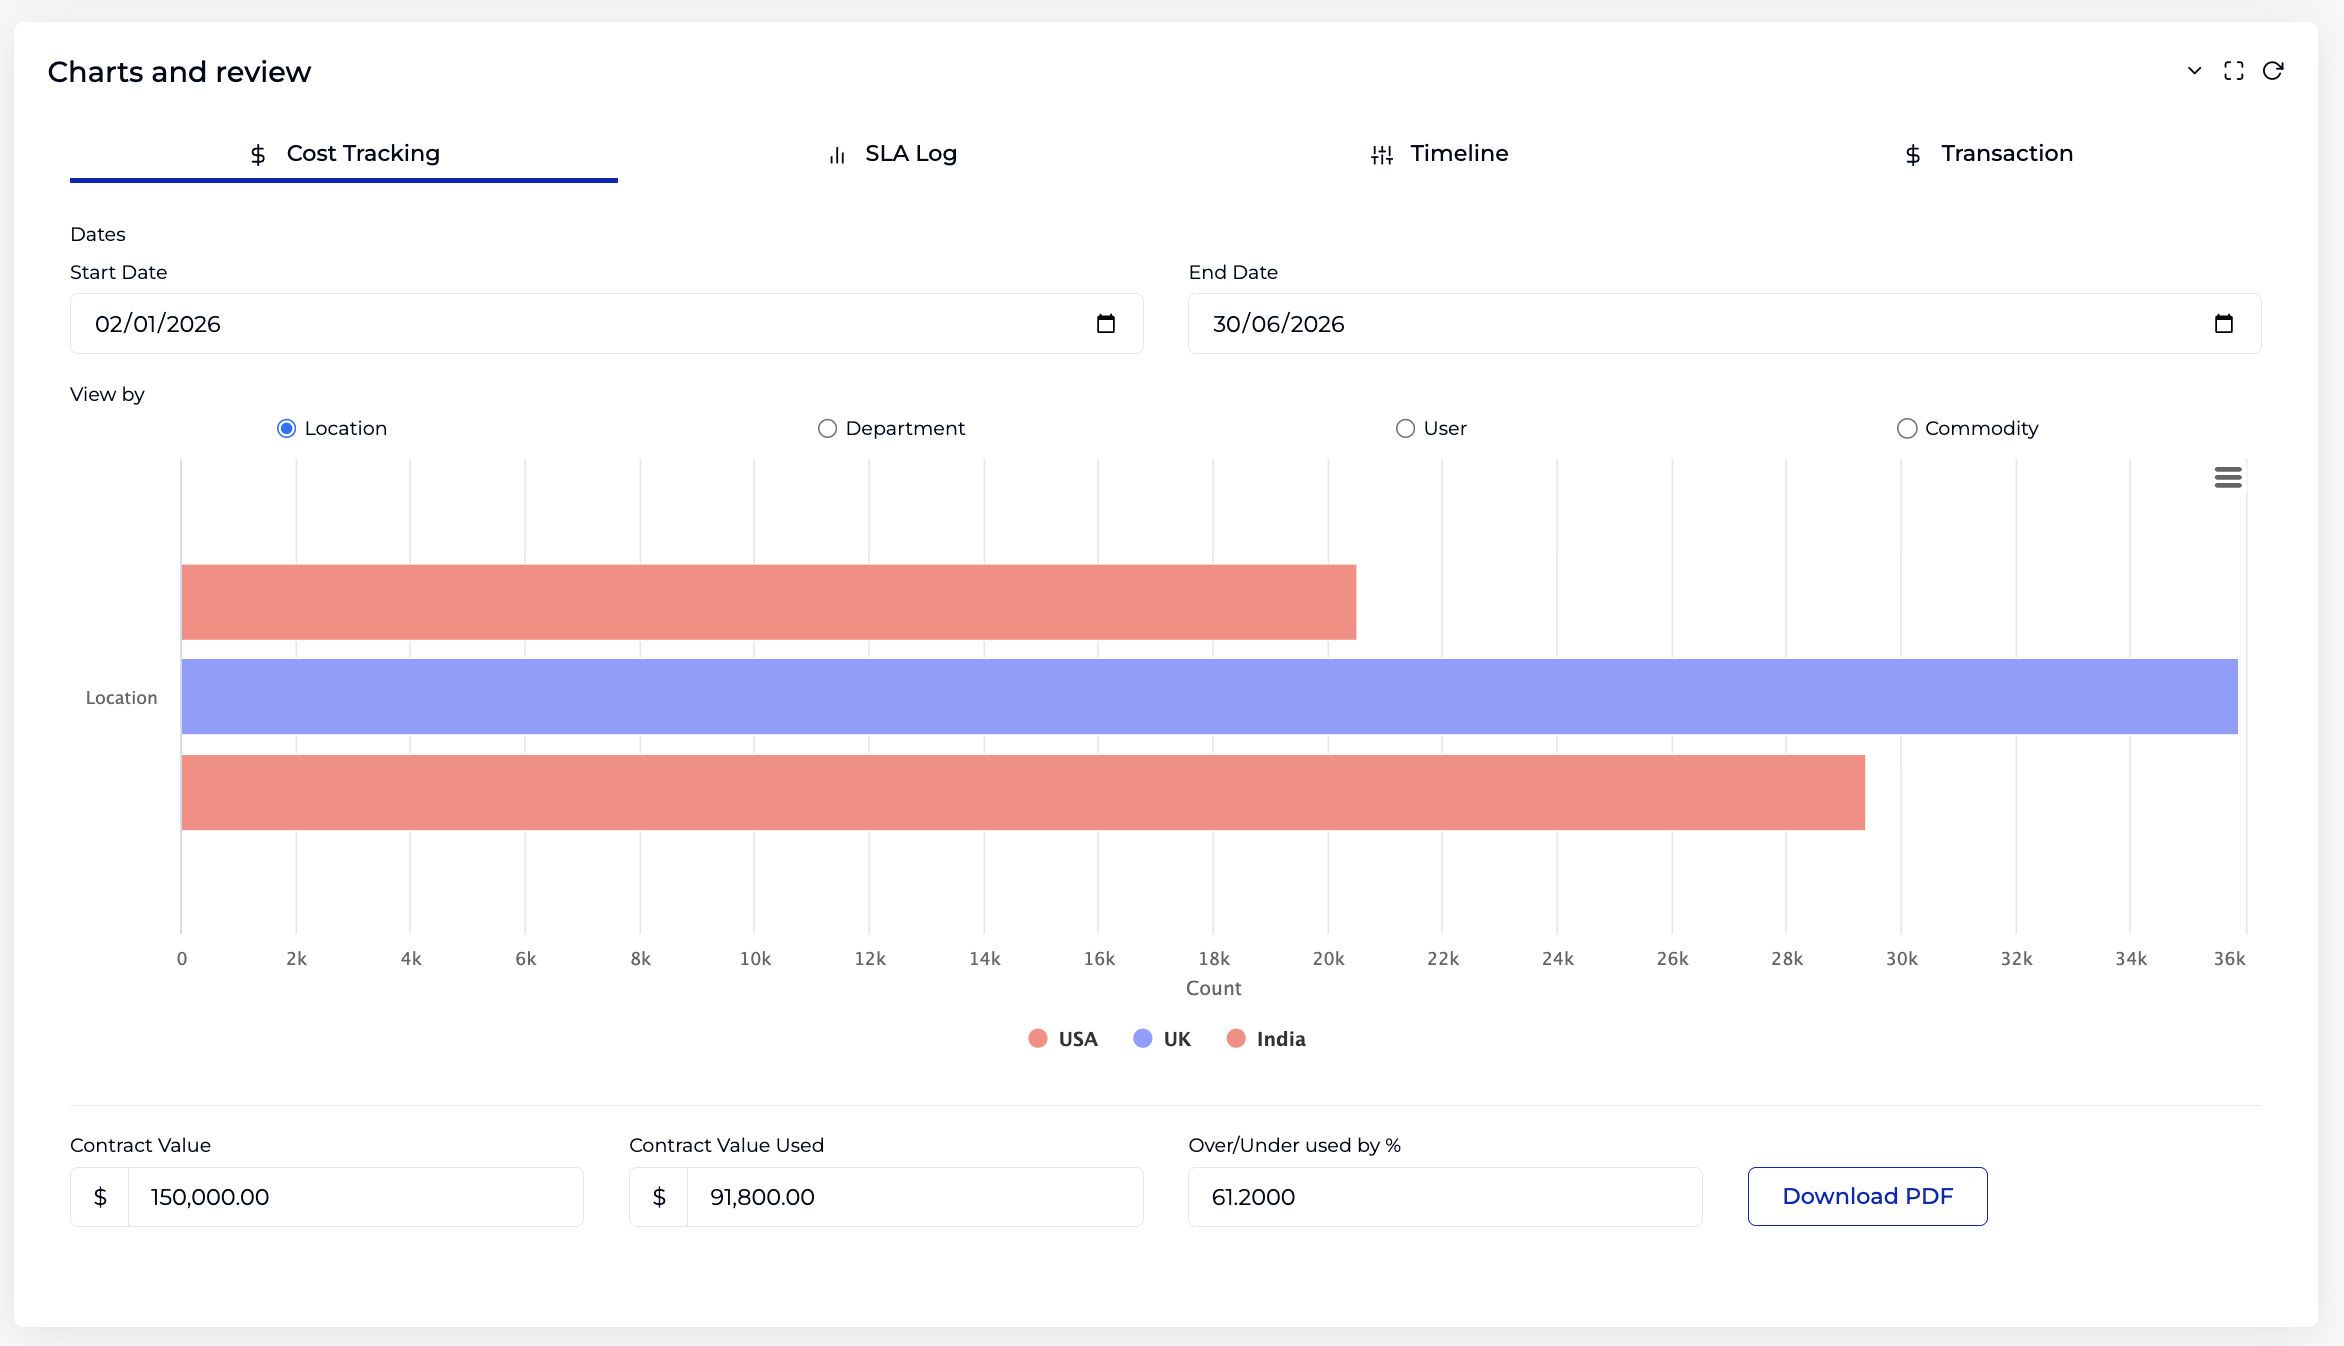
Task: Click the bottom India bar
Action: (1023, 792)
